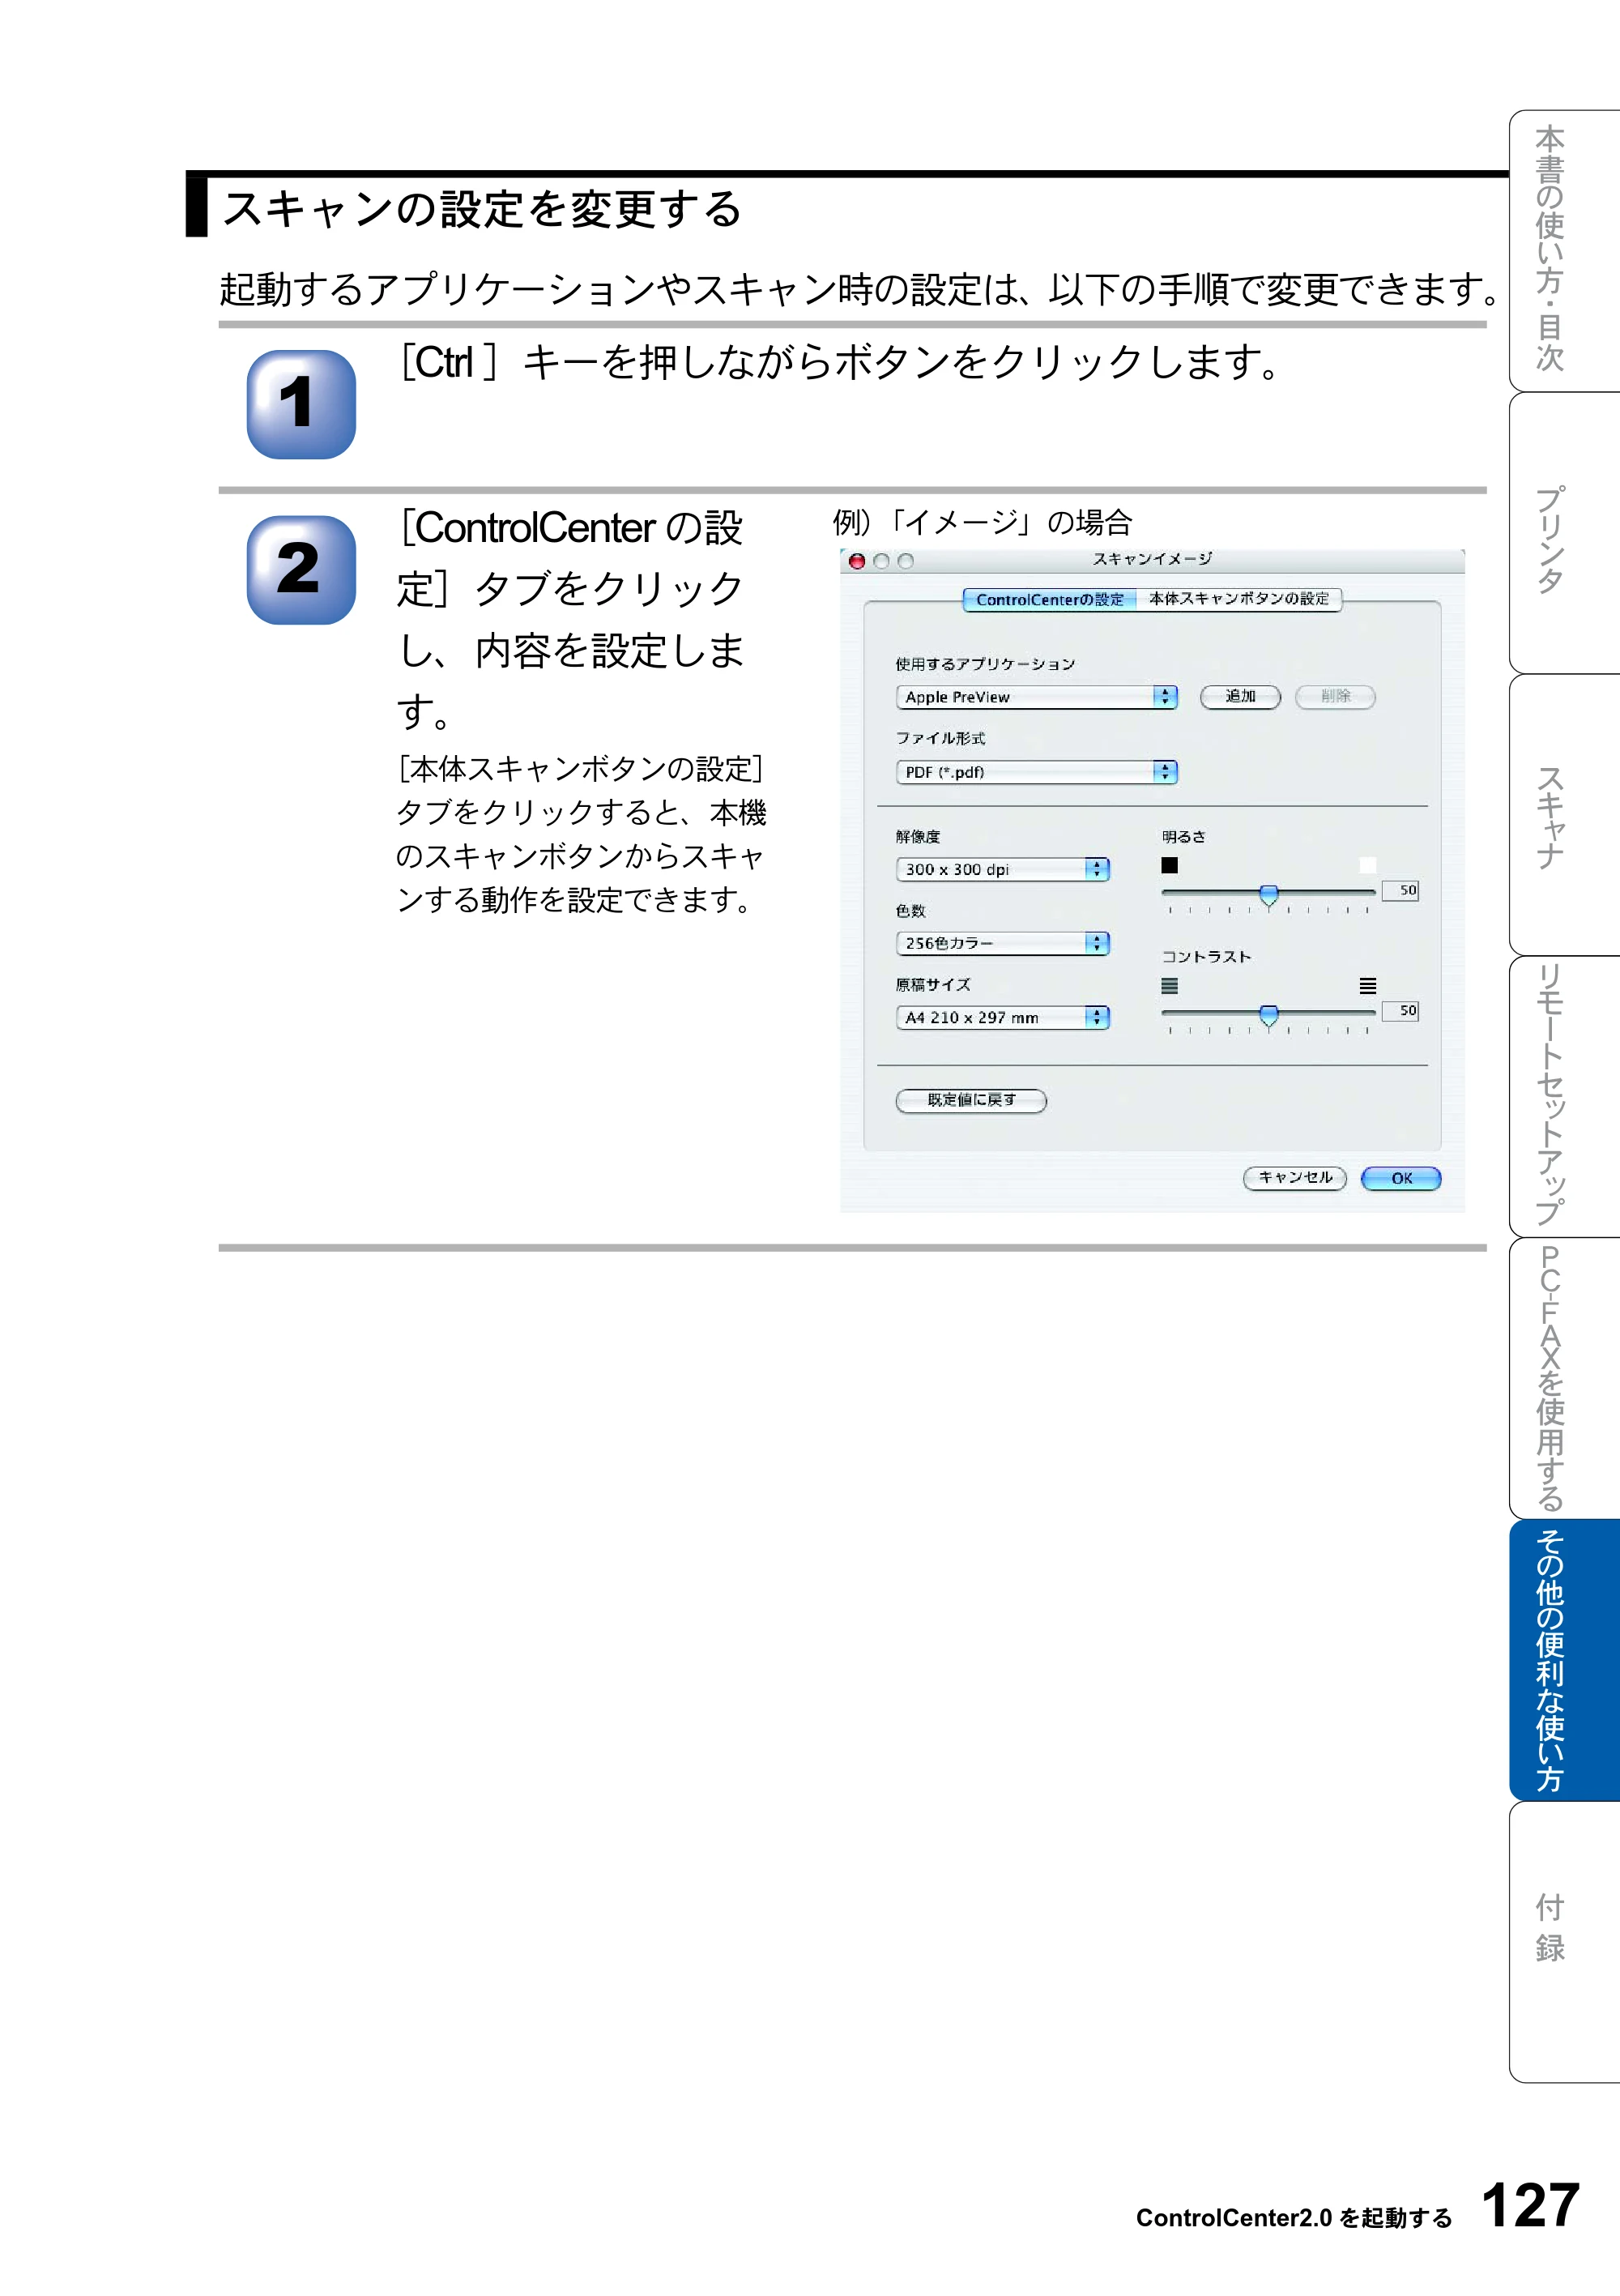
Task: Open the 300 x 300 dpi resolution dropdown
Action: point(1002,869)
